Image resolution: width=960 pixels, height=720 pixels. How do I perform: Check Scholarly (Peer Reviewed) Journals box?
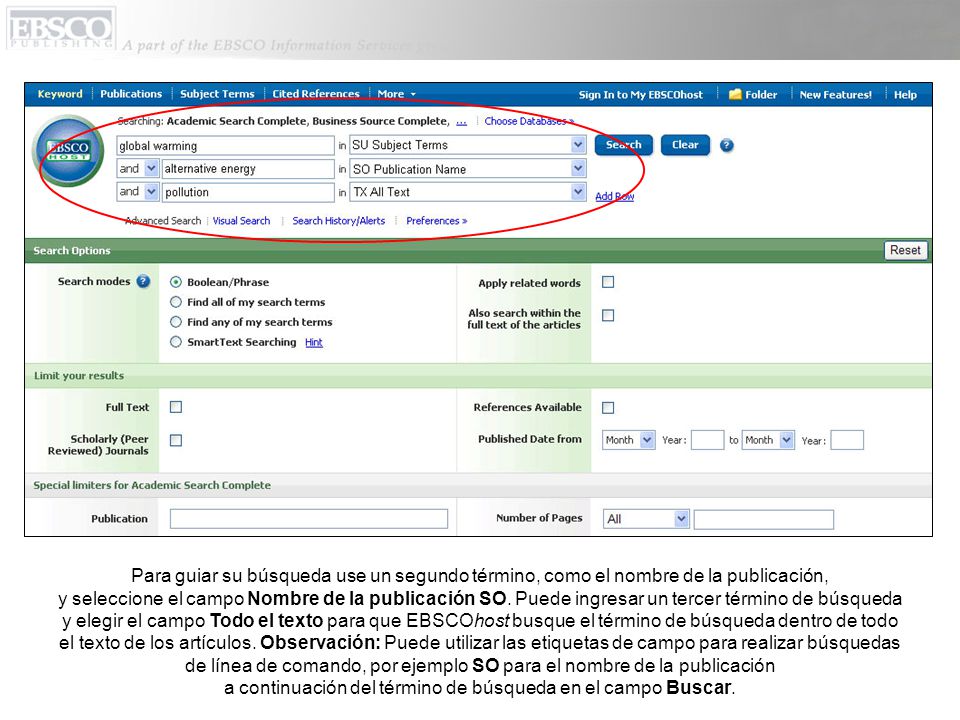pyautogui.click(x=176, y=440)
